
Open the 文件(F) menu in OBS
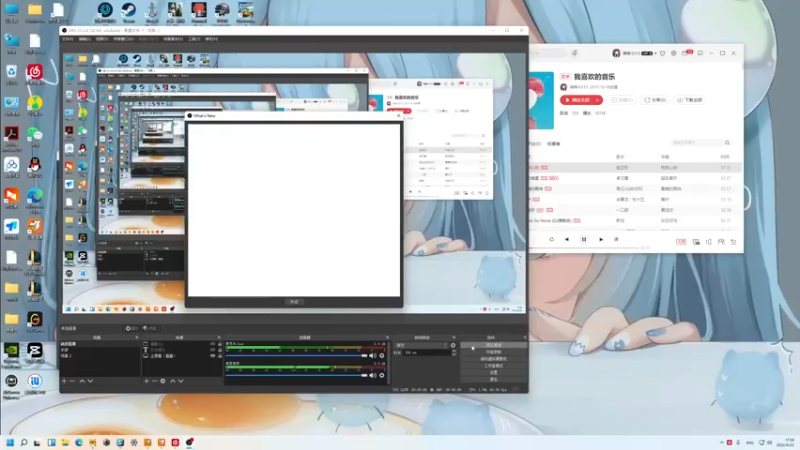[67, 39]
